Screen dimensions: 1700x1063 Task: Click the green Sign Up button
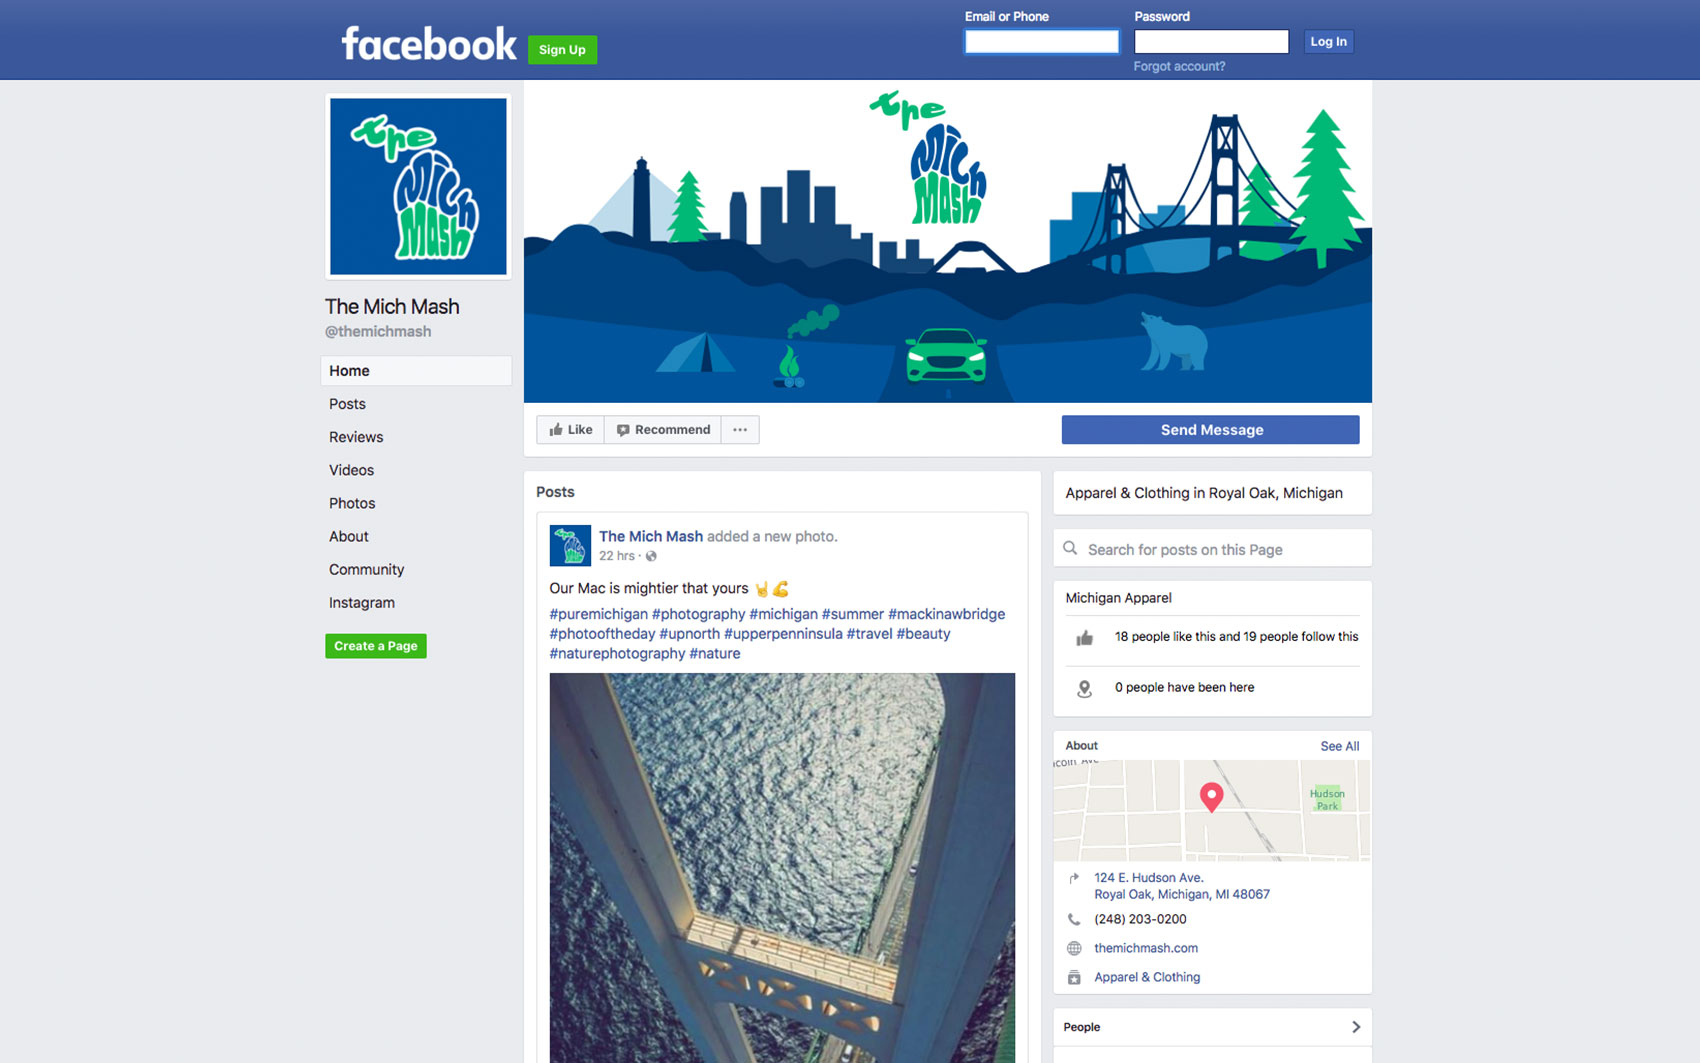coord(562,49)
